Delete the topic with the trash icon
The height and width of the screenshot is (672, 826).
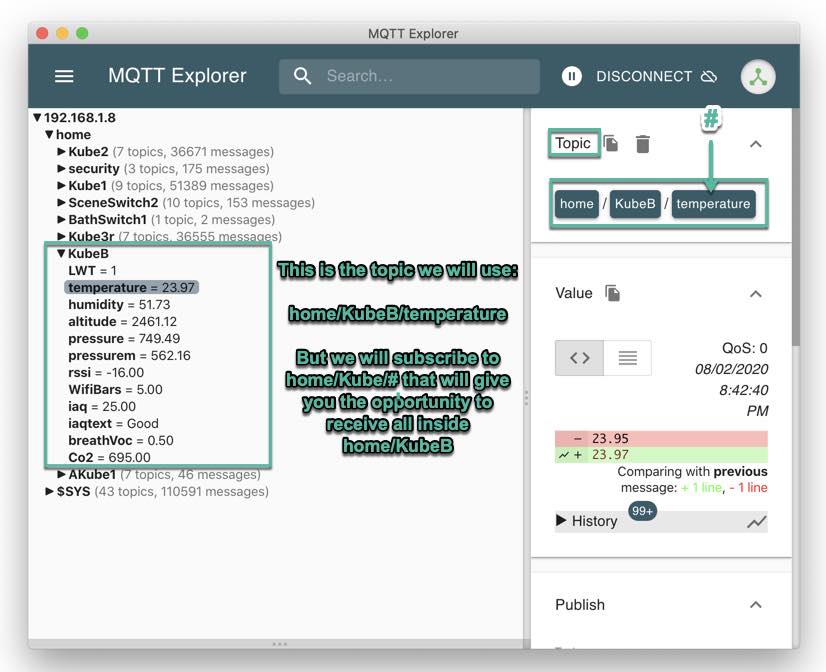tap(642, 144)
